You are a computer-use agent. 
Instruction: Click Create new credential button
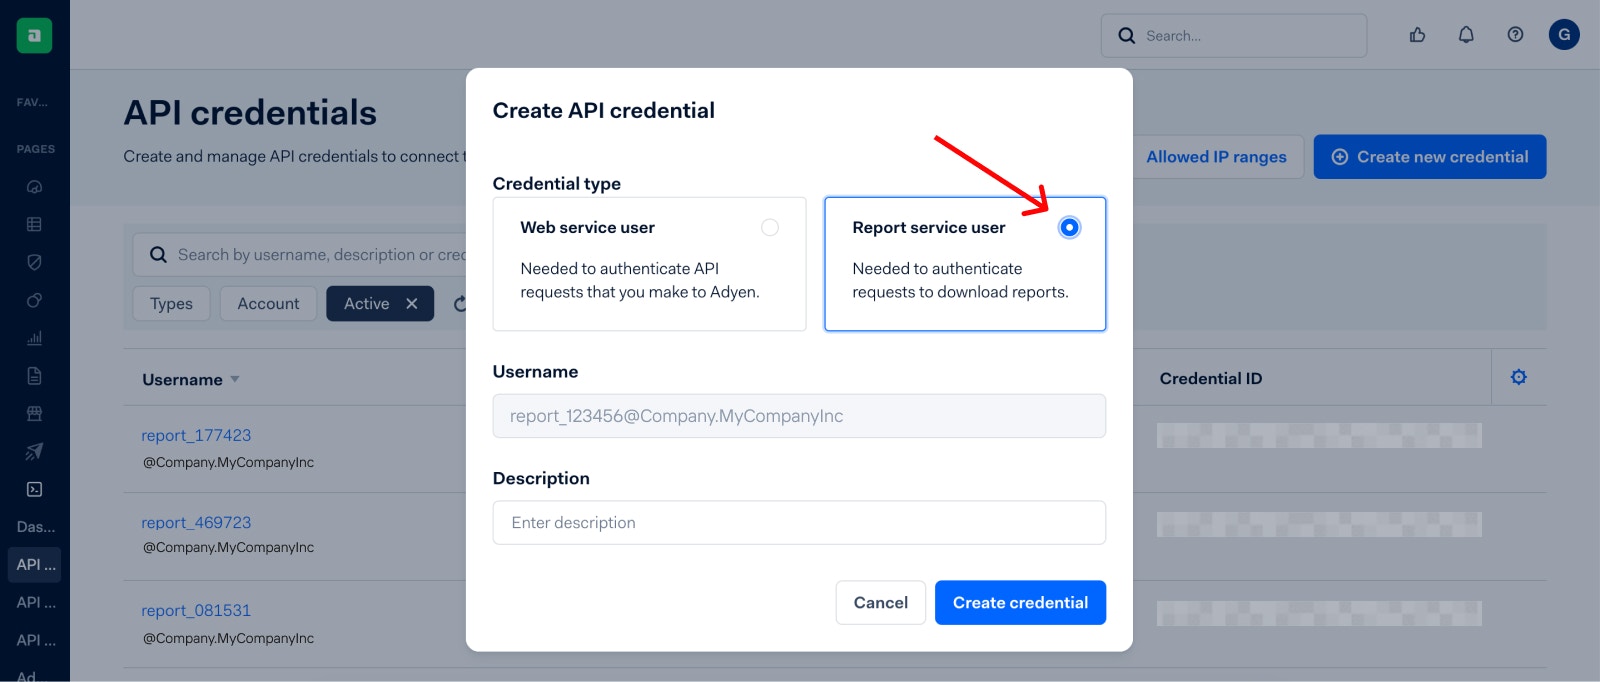pyautogui.click(x=1430, y=157)
